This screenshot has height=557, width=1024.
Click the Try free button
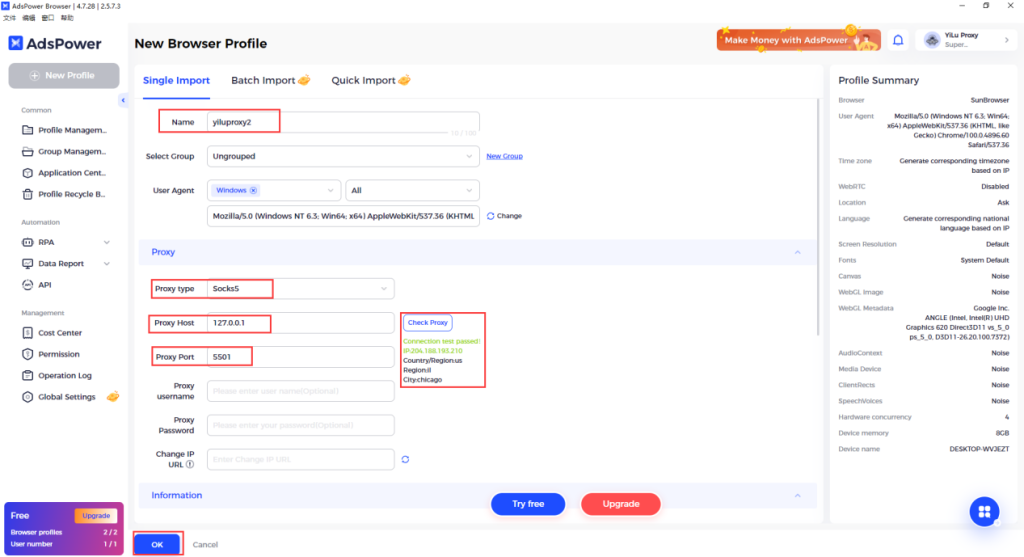point(528,504)
